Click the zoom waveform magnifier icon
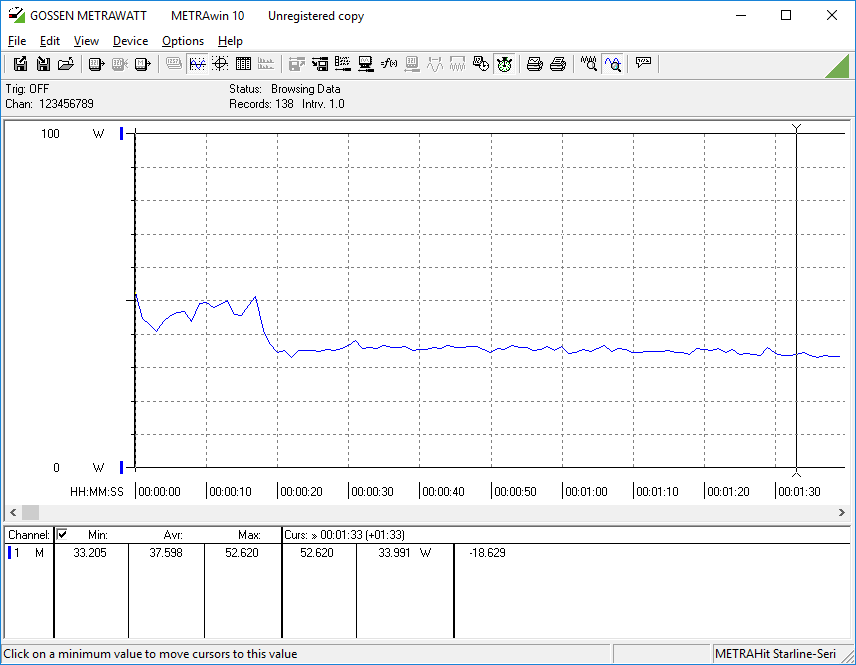856x665 pixels. [x=589, y=64]
